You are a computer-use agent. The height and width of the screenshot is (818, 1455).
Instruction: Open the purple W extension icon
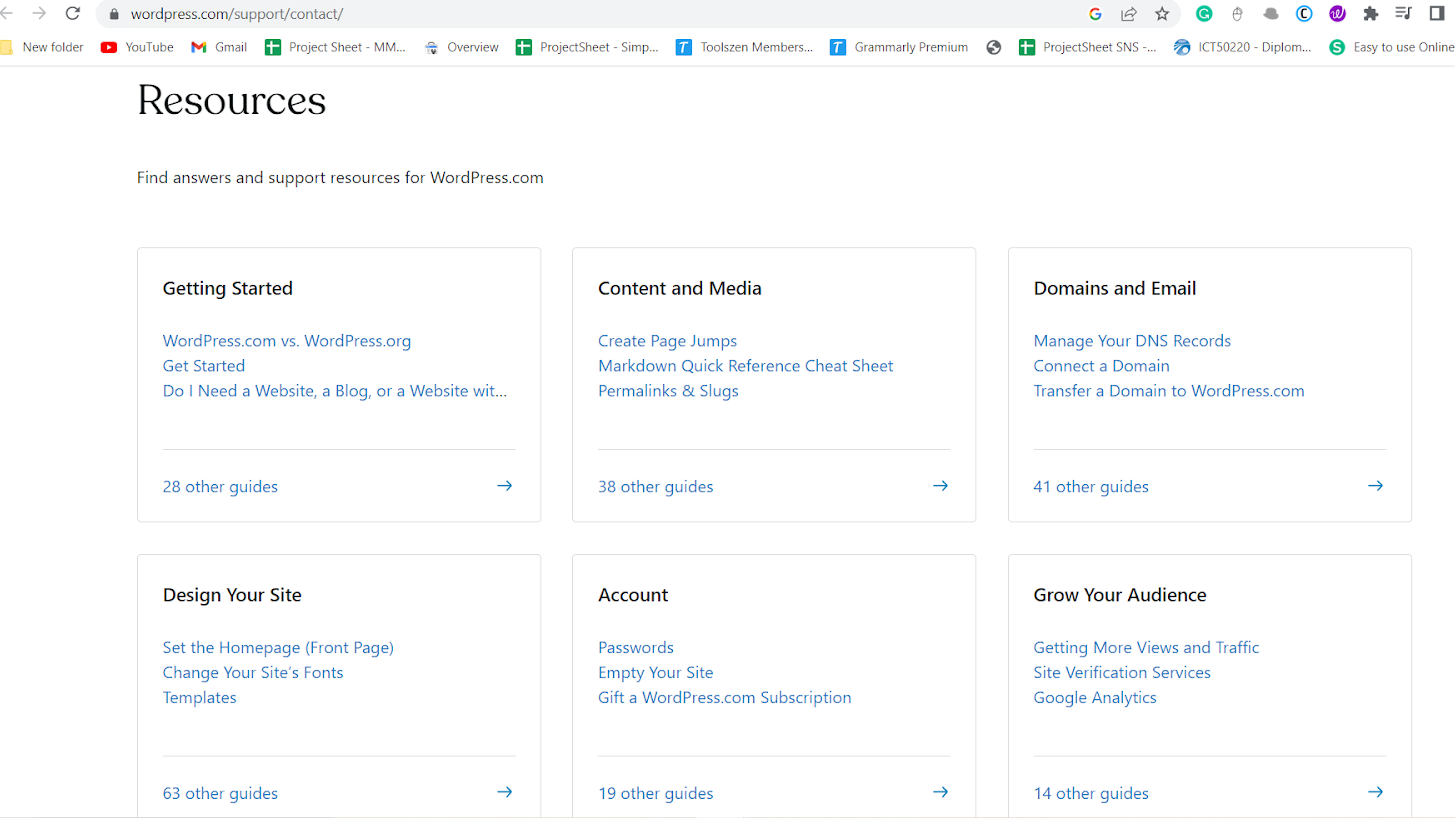coord(1337,14)
